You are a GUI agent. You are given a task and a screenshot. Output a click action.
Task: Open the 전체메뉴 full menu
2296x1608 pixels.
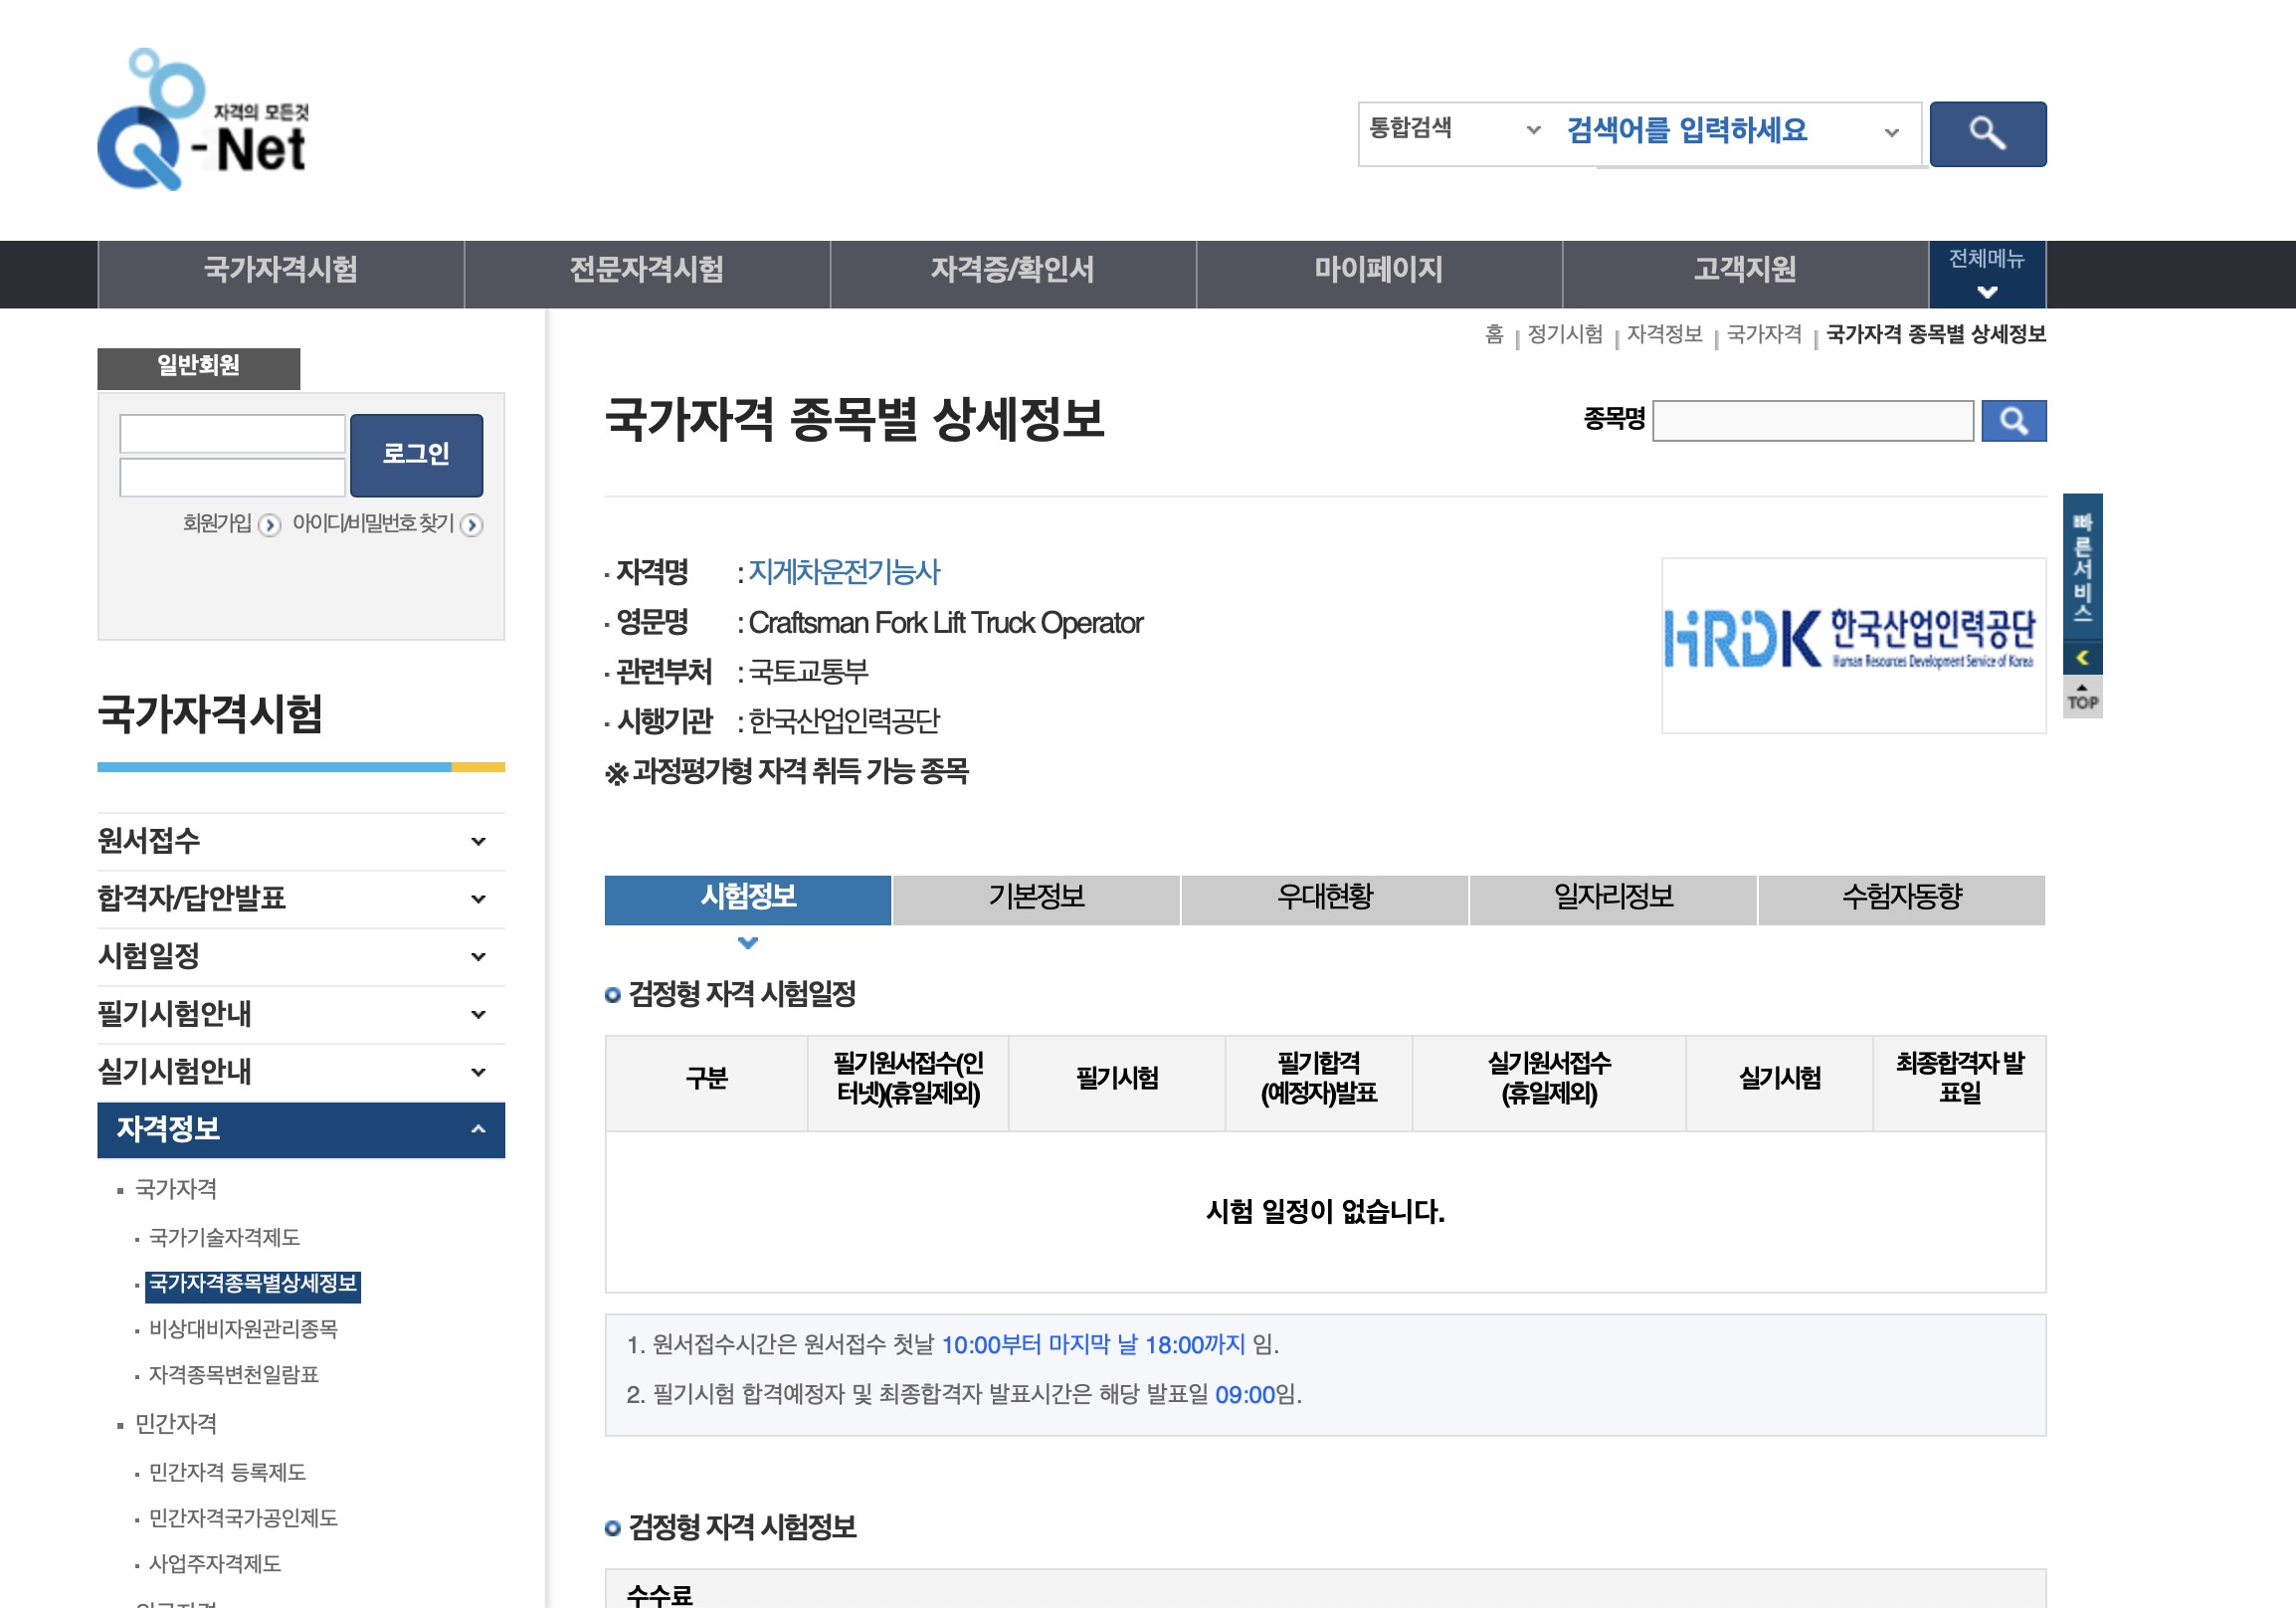tap(1986, 272)
